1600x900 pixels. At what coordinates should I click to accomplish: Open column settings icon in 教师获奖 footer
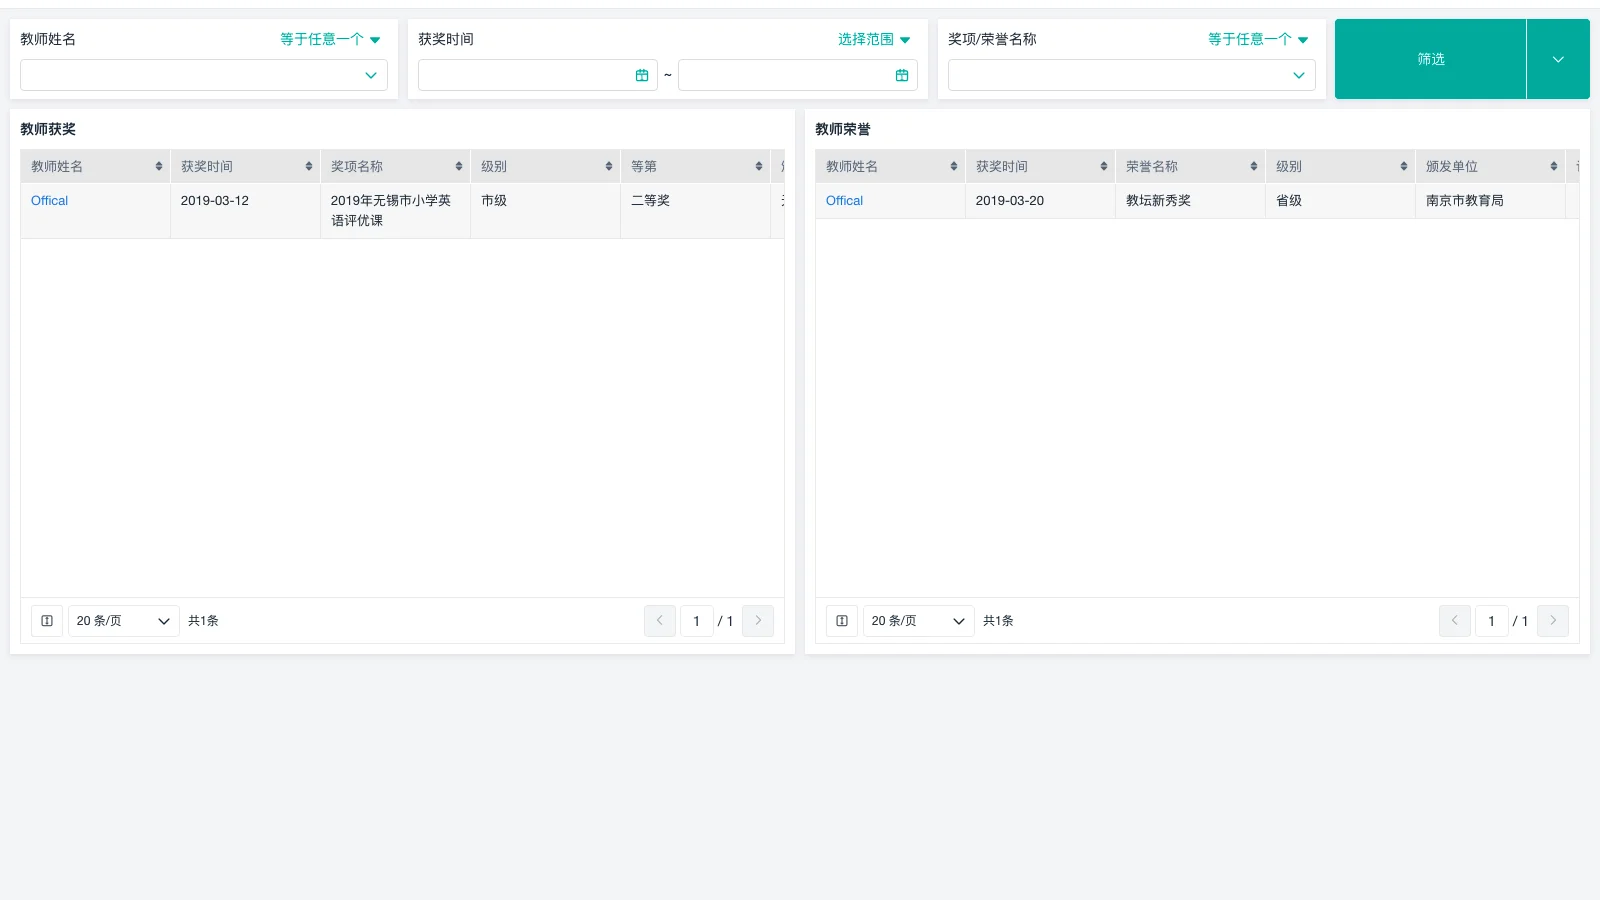47,621
